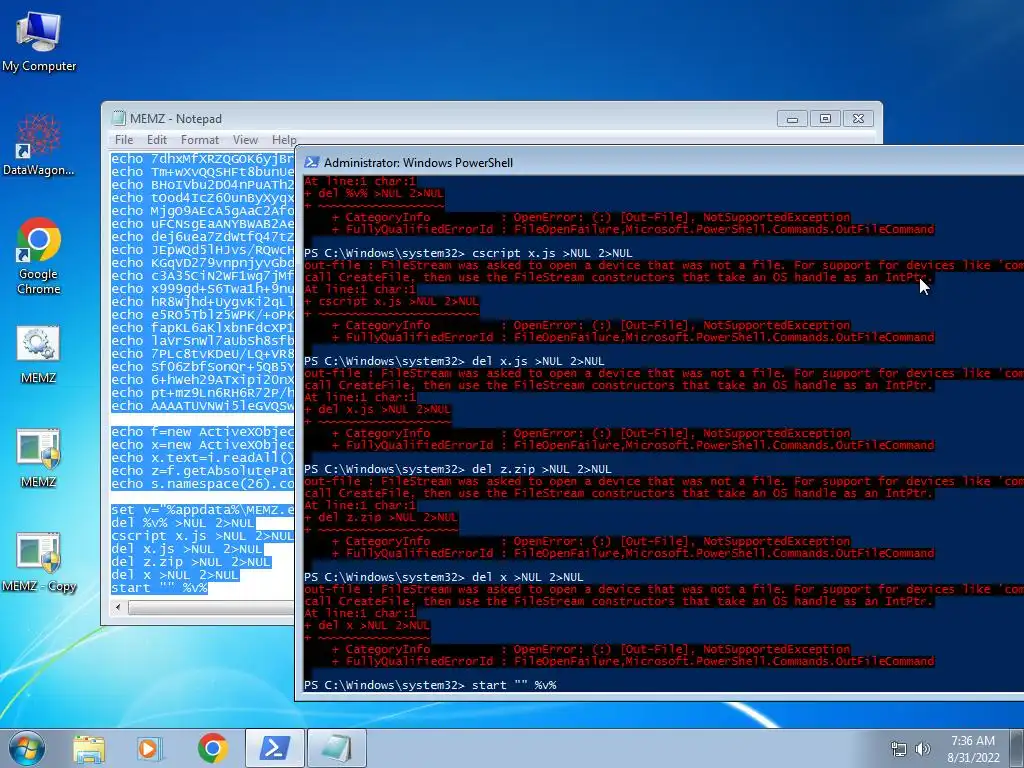The height and width of the screenshot is (768, 1024).
Task: Click the 'start "" %v%' line in Notepad
Action: (159, 588)
